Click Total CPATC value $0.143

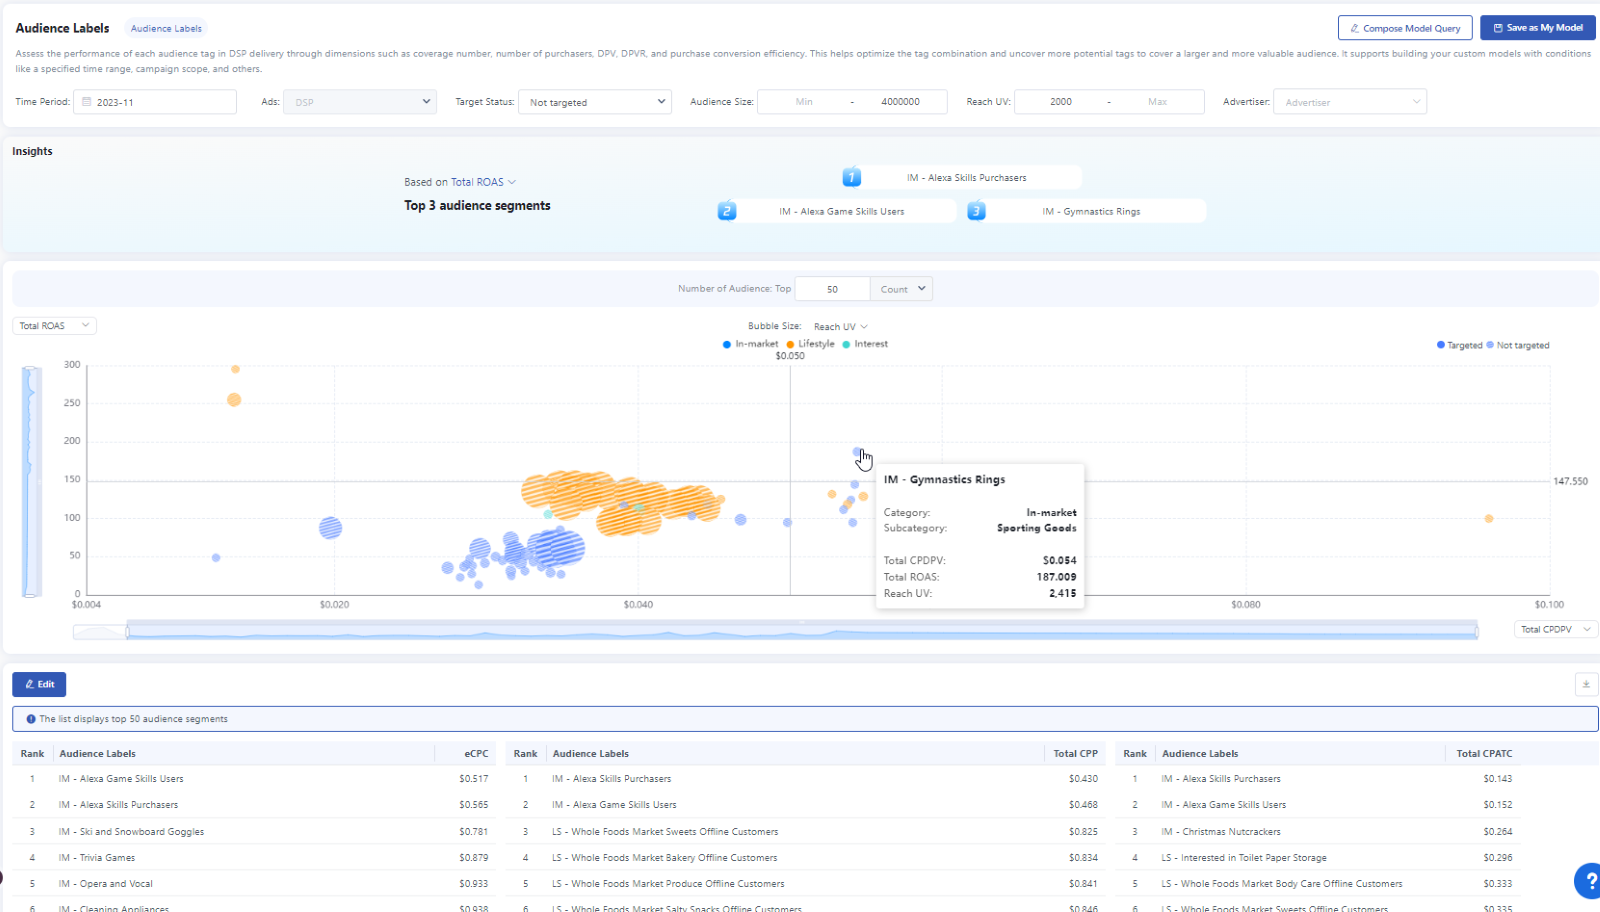(1498, 779)
